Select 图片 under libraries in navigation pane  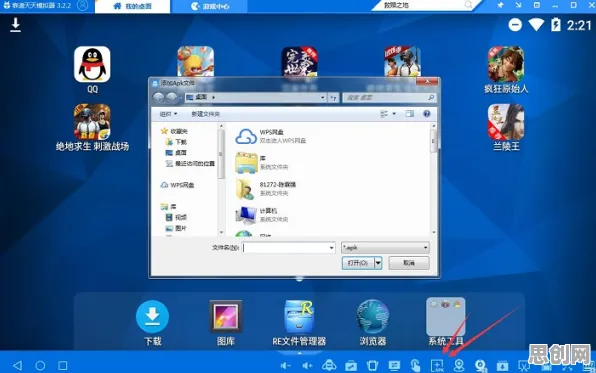[x=176, y=229]
